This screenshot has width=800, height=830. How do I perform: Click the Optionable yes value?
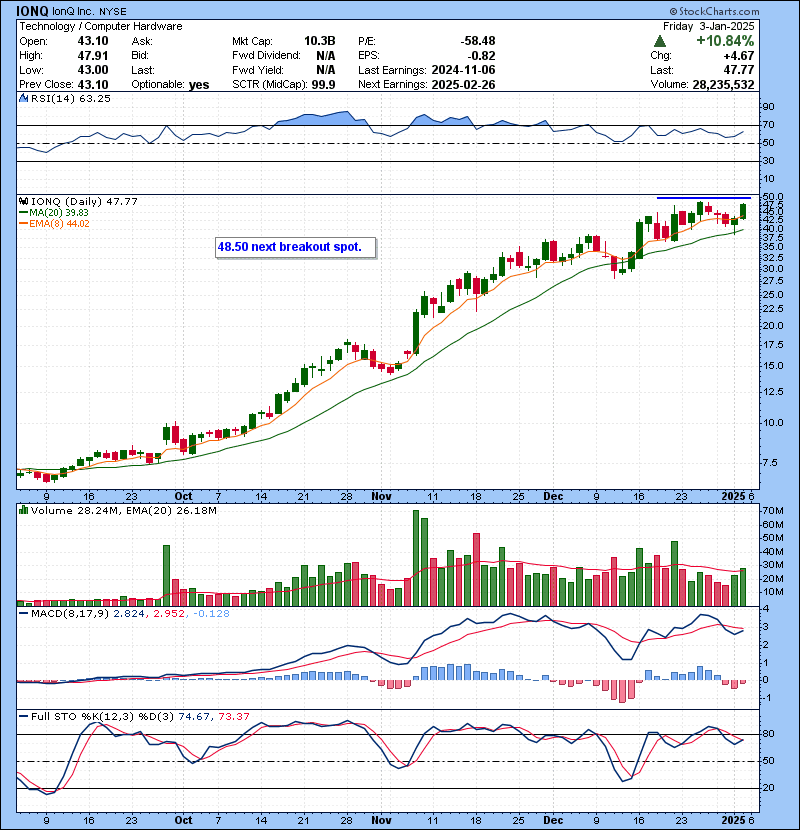click(x=199, y=85)
